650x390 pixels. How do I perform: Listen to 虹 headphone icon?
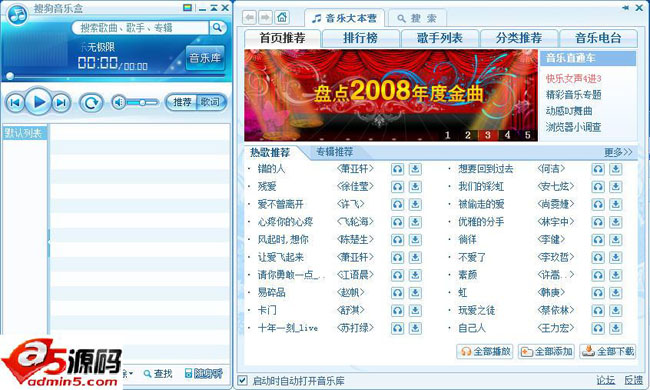[598, 293]
